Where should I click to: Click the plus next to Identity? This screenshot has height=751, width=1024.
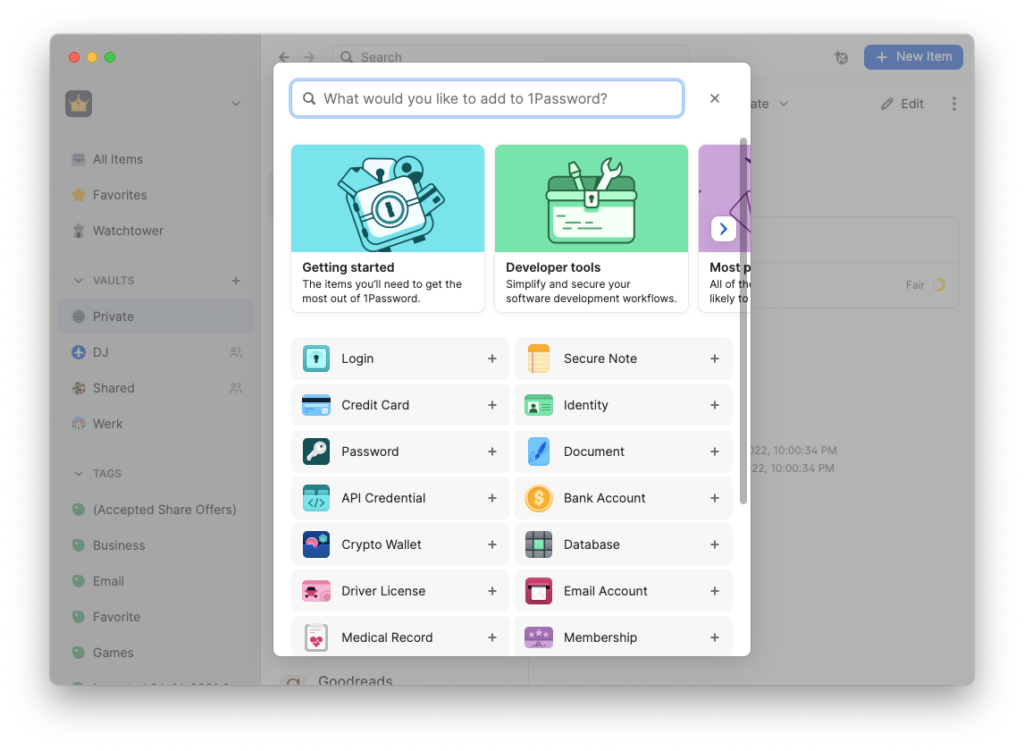point(714,405)
